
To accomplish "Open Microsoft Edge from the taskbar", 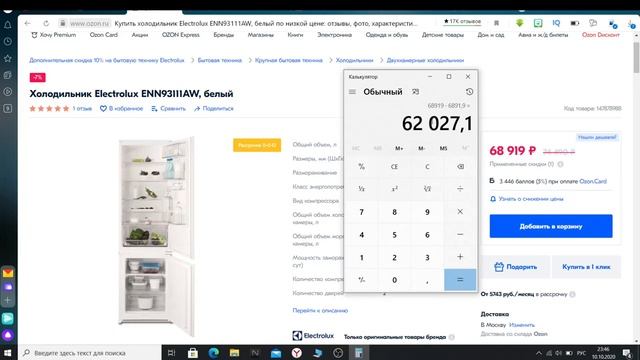I will (x=213, y=353).
